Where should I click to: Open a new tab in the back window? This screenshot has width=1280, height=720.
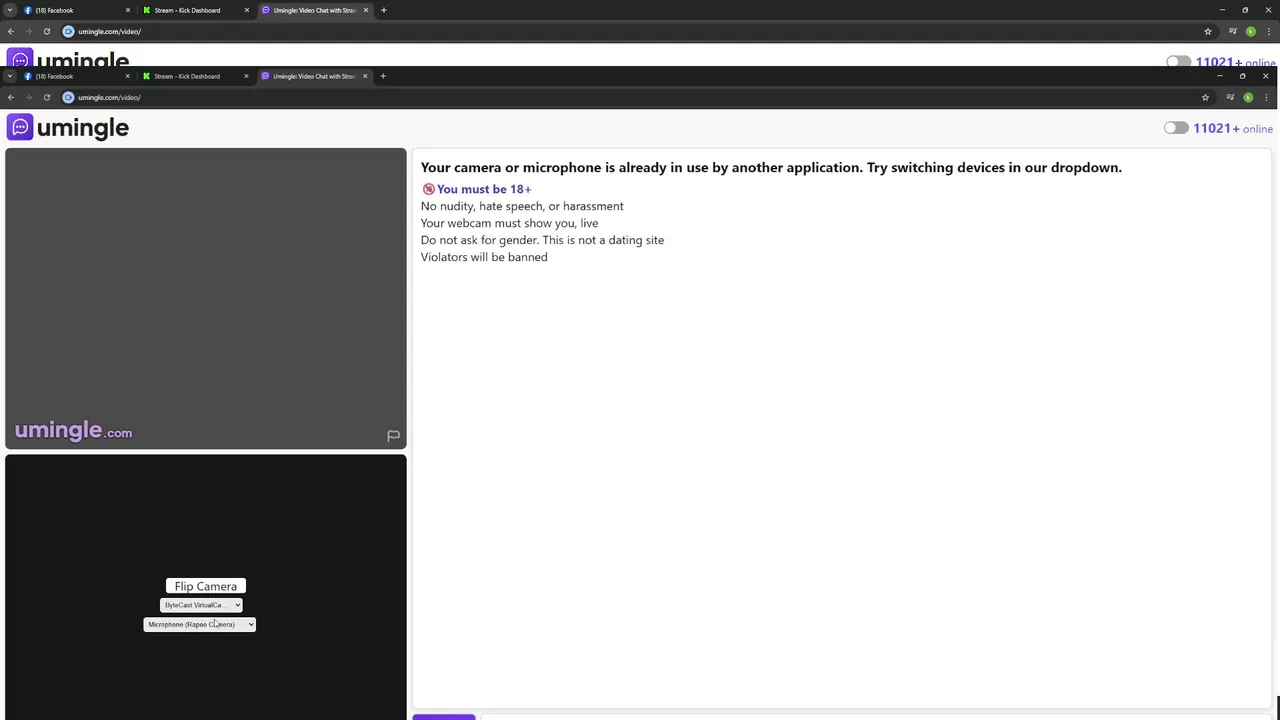click(x=383, y=10)
